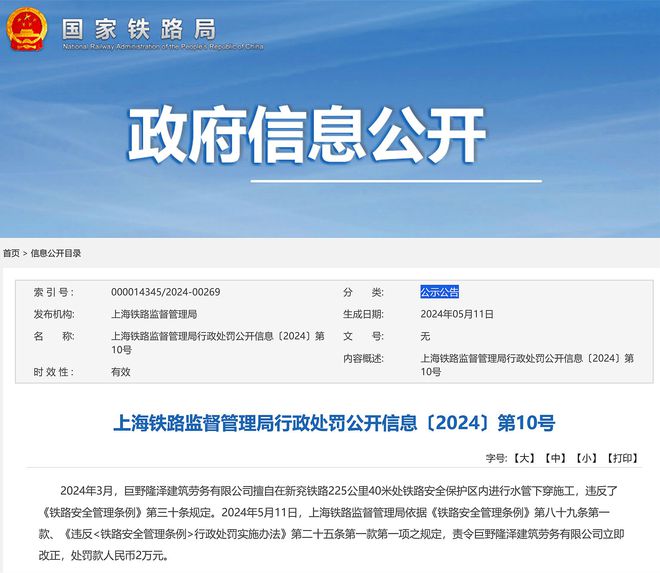This screenshot has width=660, height=573.
Task: Click the 时效性 value 有效
Action: [x=120, y=372]
